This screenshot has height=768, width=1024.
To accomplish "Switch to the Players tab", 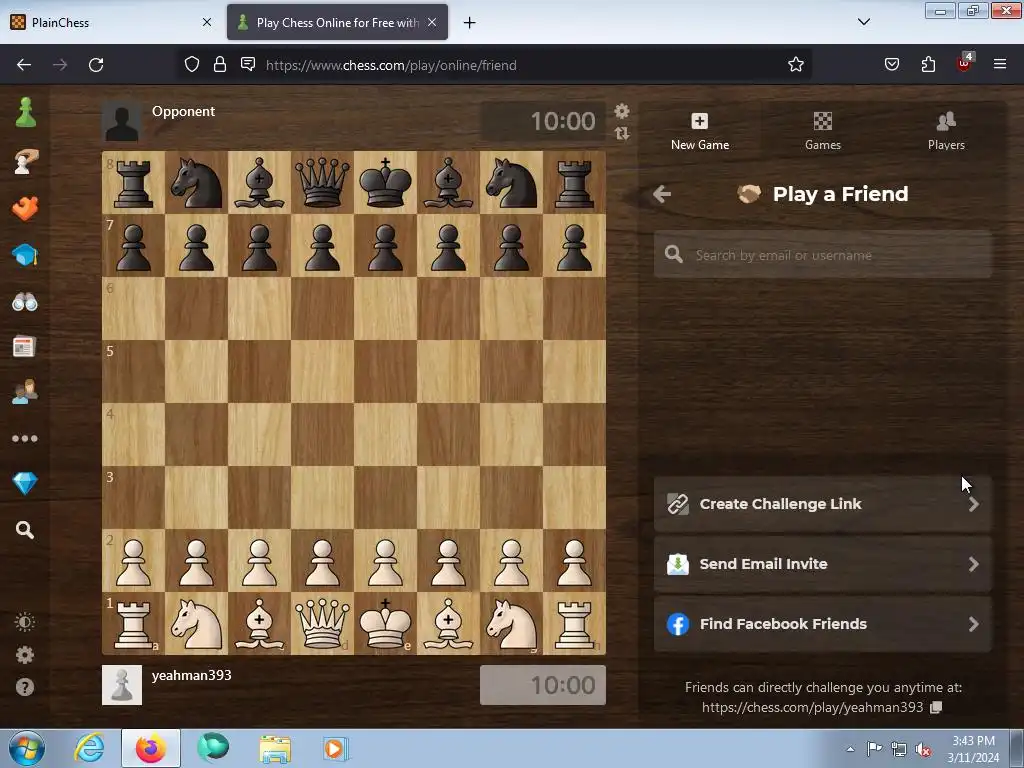I will [x=946, y=131].
